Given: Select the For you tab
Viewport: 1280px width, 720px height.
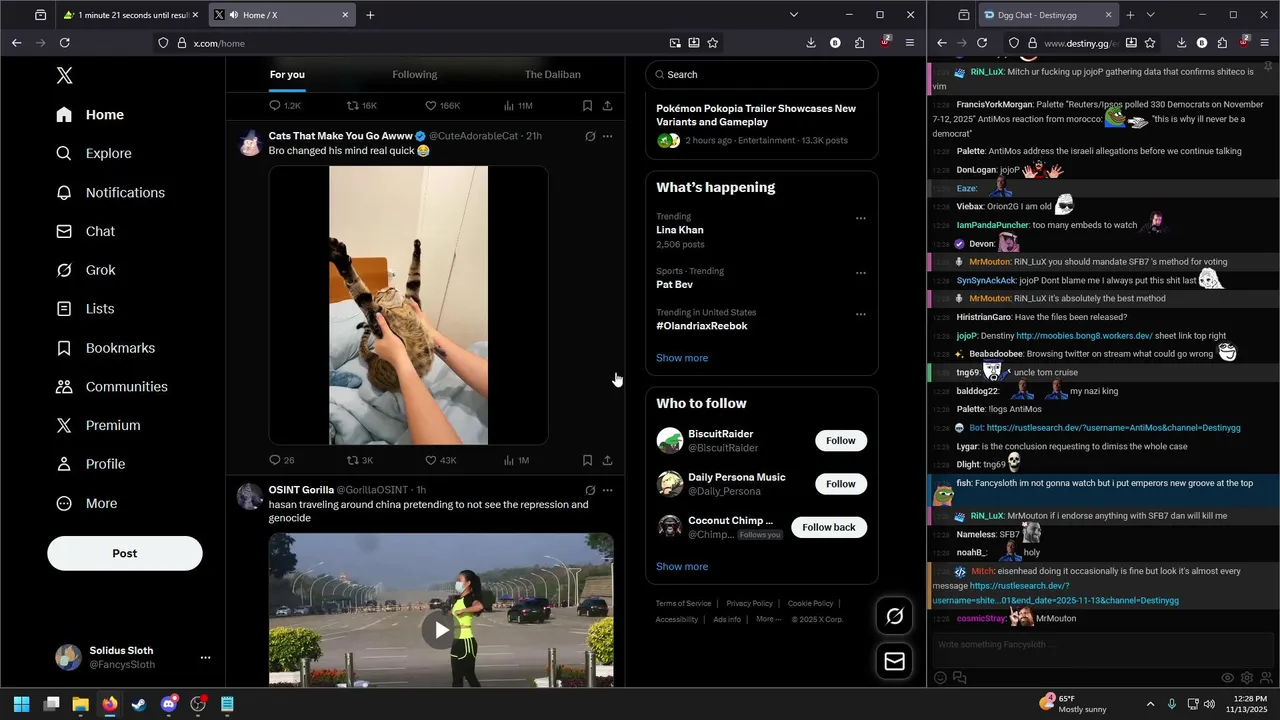Looking at the screenshot, I should pos(287,74).
